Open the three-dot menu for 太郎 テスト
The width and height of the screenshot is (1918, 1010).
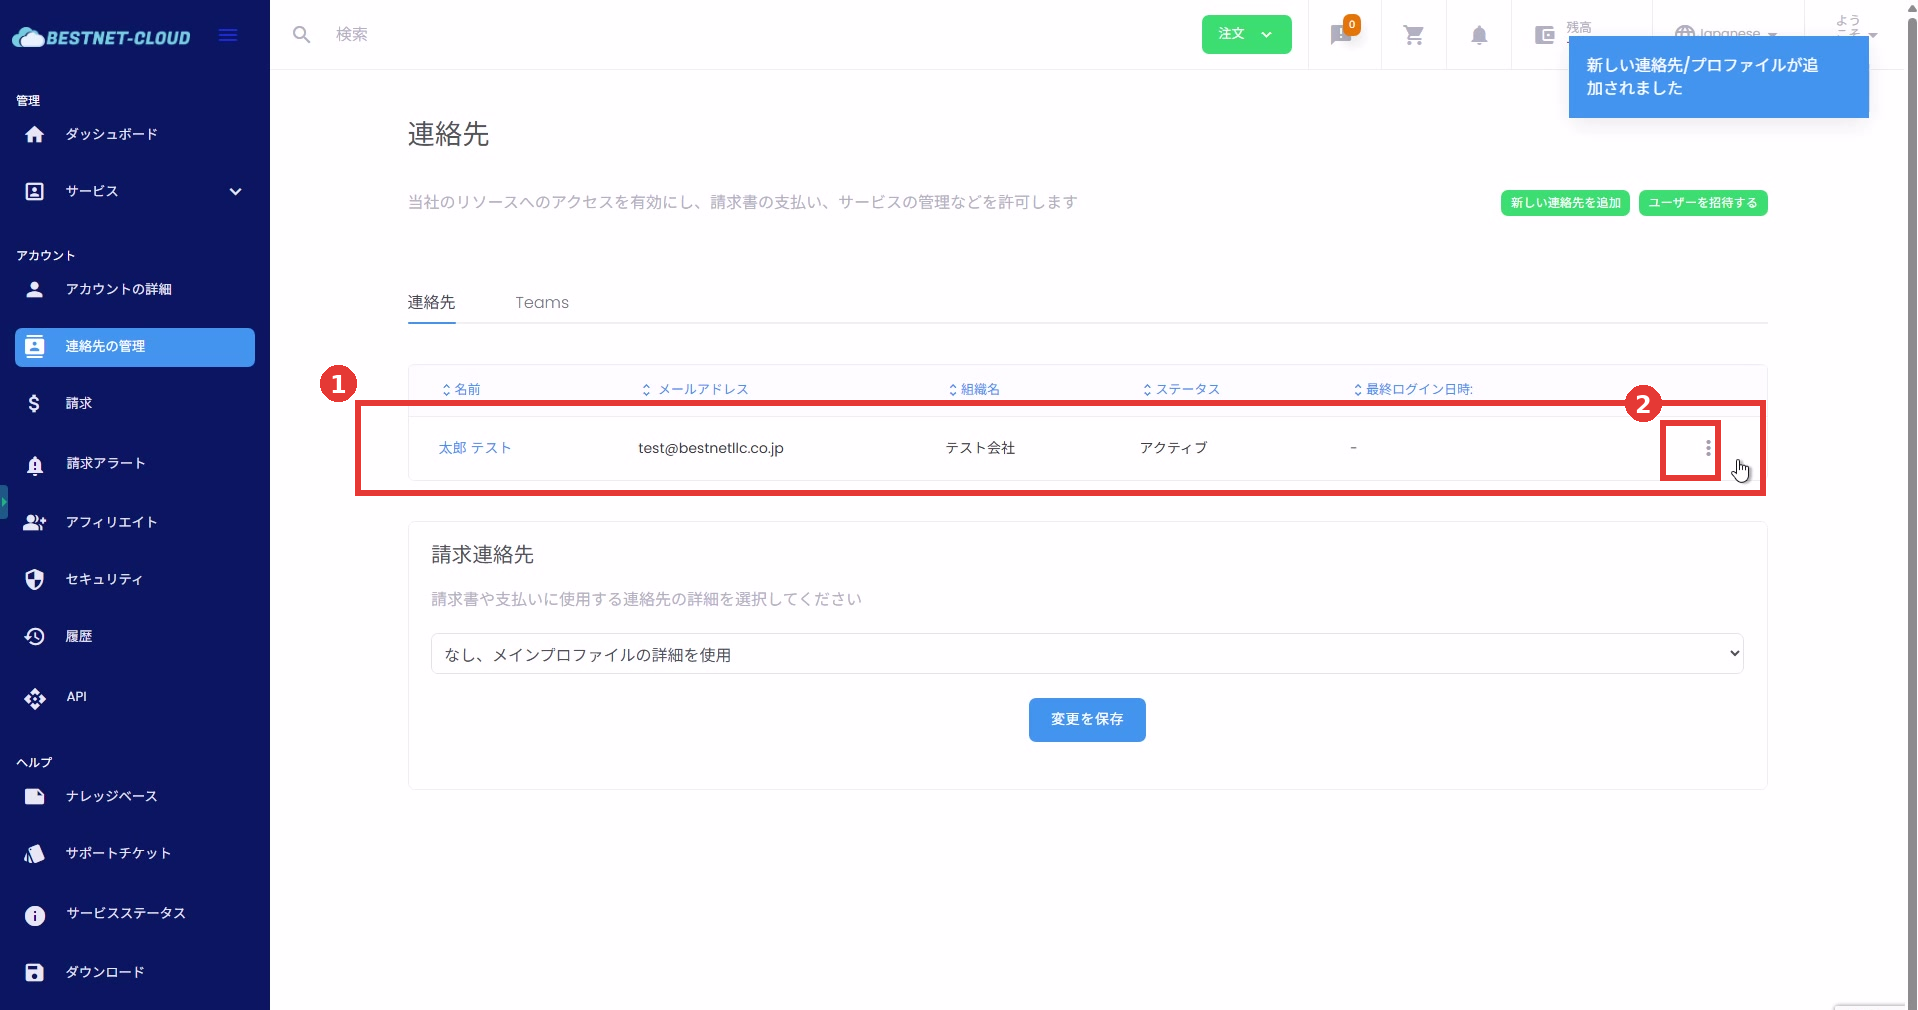pos(1707,448)
